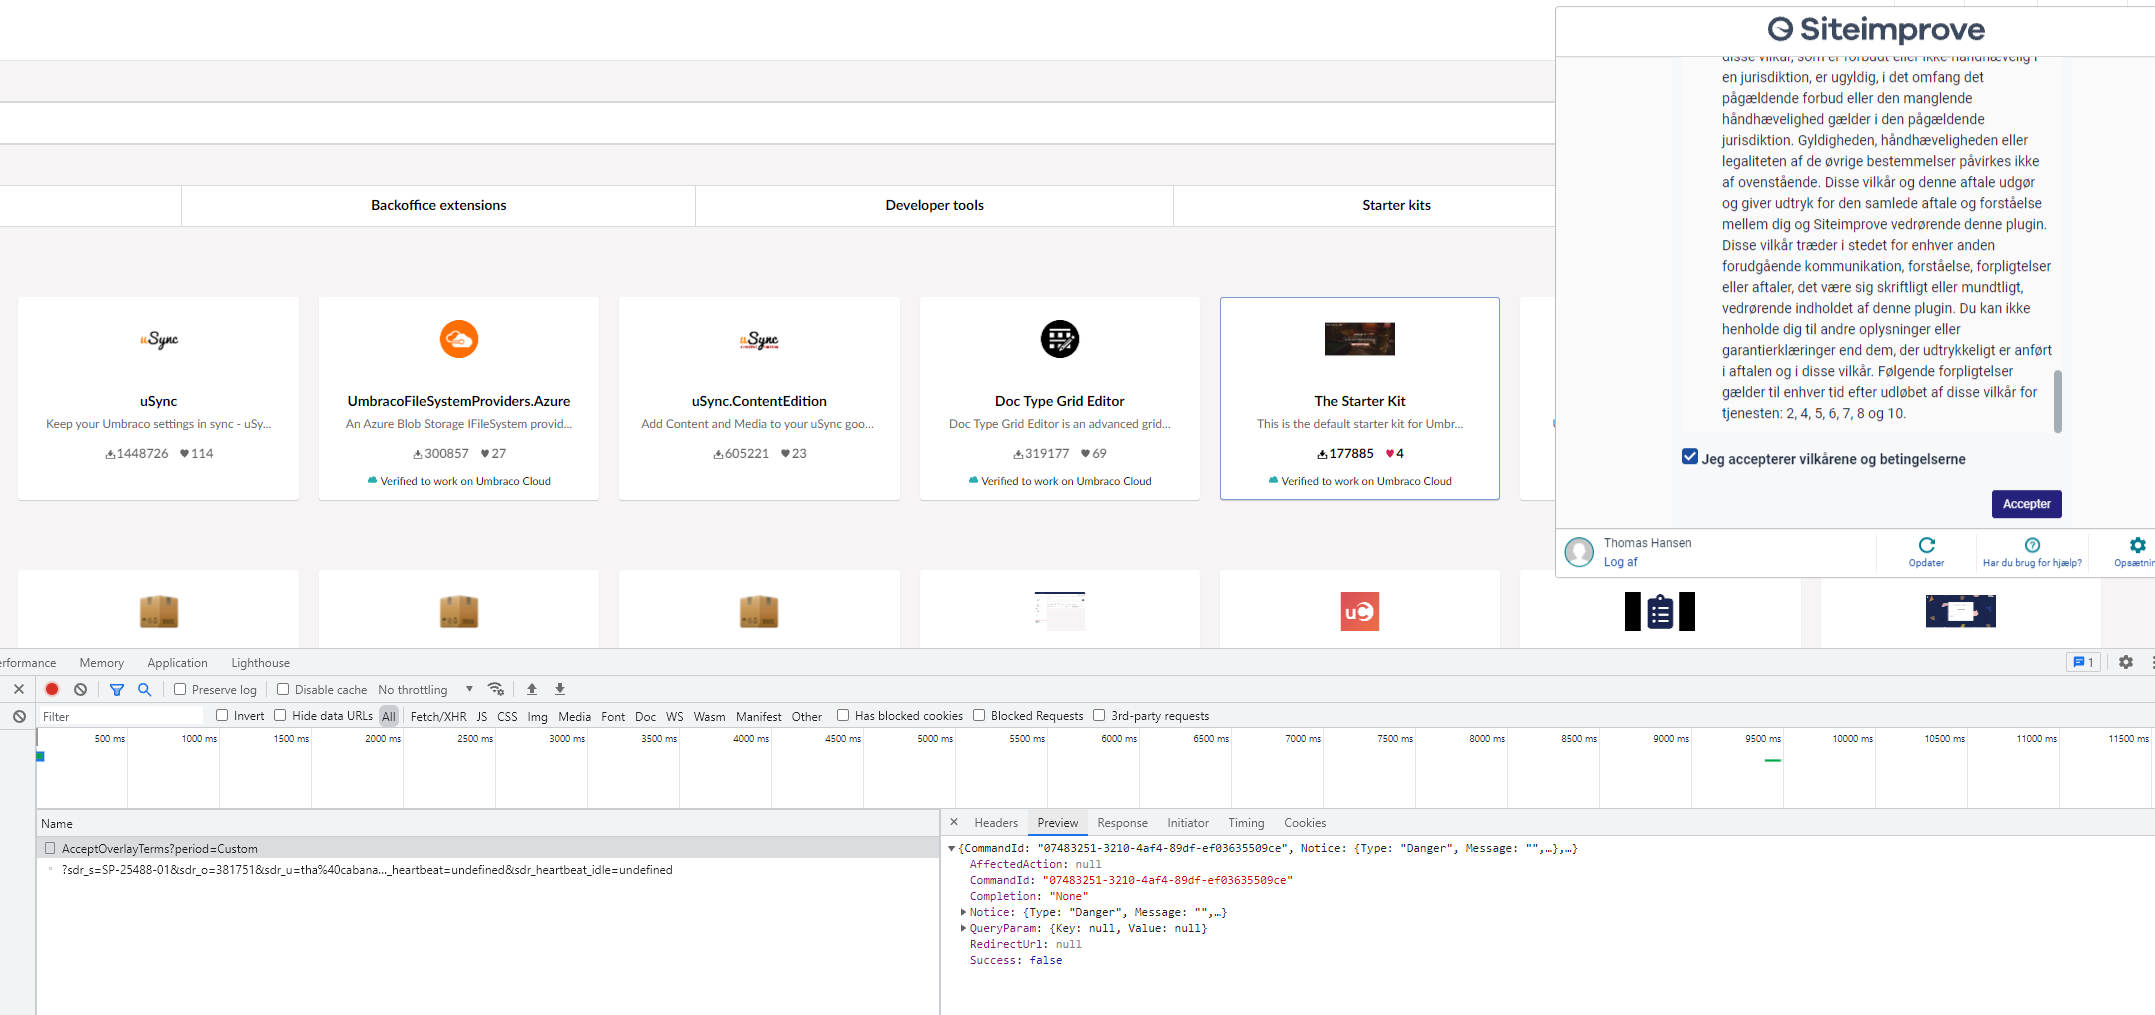Click the export HAR download arrow icon
Image resolution: width=2155 pixels, height=1015 pixels.
click(x=560, y=689)
